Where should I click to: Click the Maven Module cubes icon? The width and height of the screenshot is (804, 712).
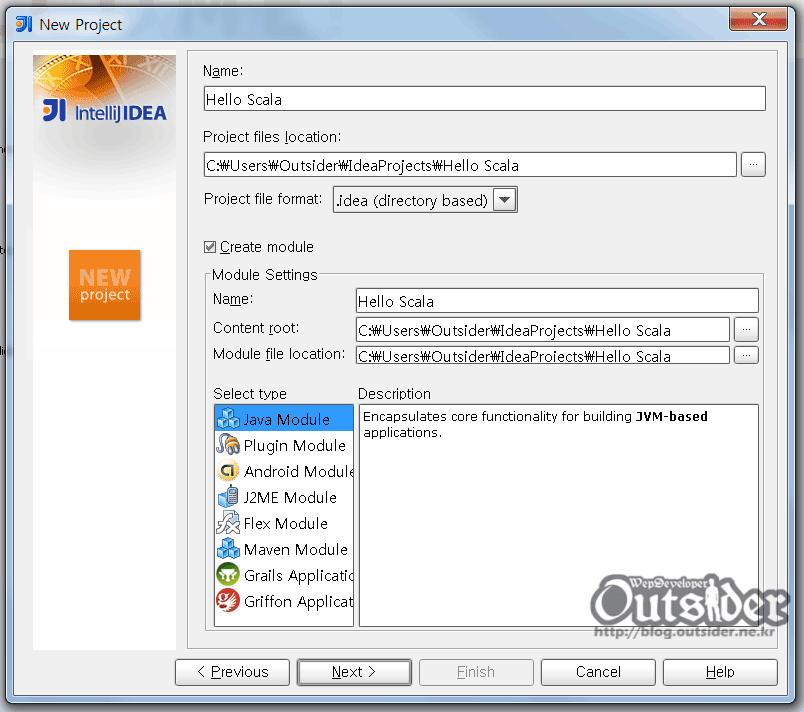click(x=228, y=549)
